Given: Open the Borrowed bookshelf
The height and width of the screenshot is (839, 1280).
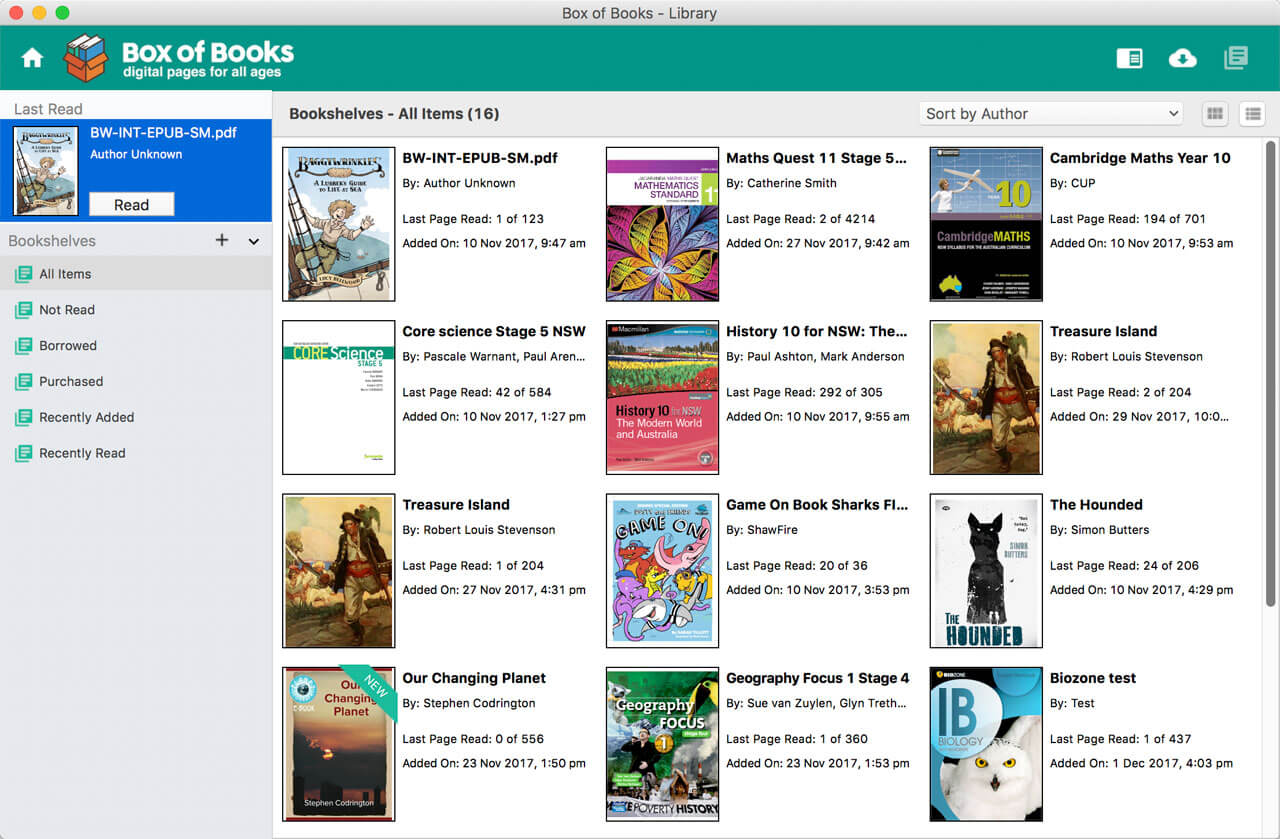Looking at the screenshot, I should (x=136, y=346).
